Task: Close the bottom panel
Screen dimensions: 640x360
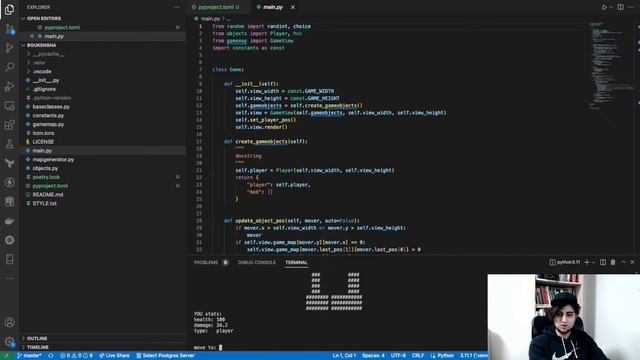Action: click(633, 262)
